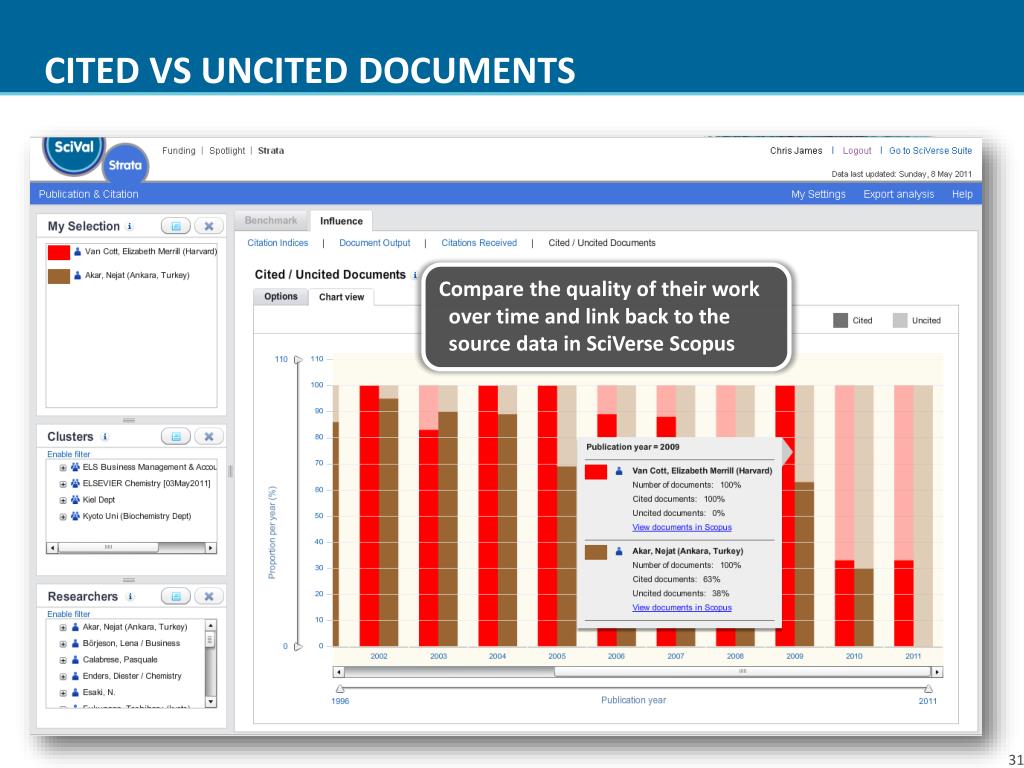Clear Researchers with the X button

(209, 596)
